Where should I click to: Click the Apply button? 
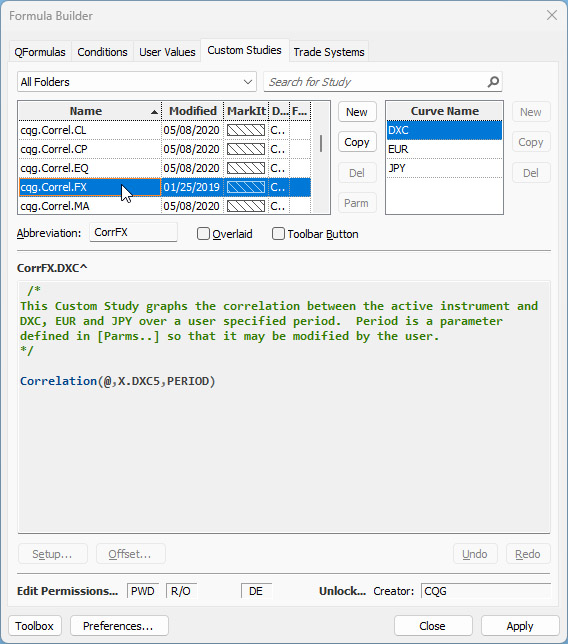click(520, 626)
